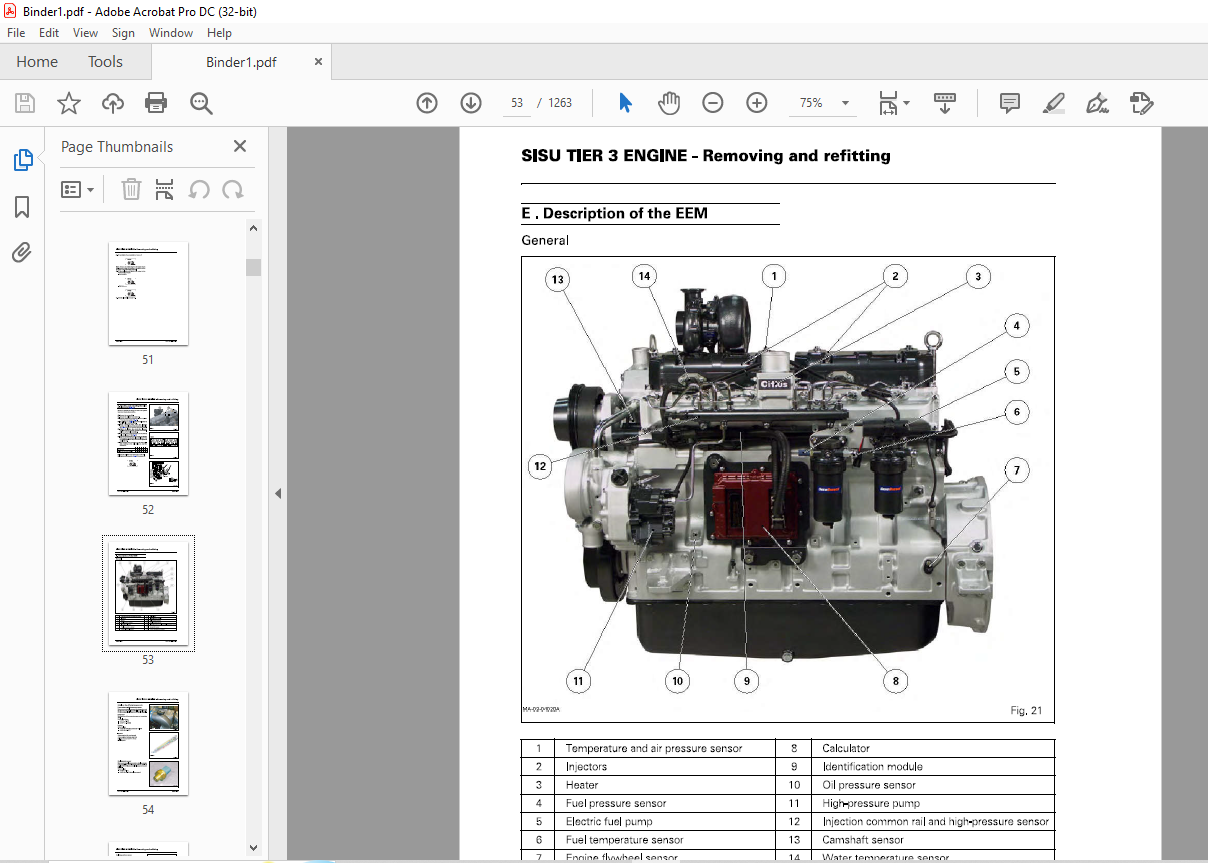The image size is (1208, 863).
Task: Zoom in with the plus icon
Action: 757,103
